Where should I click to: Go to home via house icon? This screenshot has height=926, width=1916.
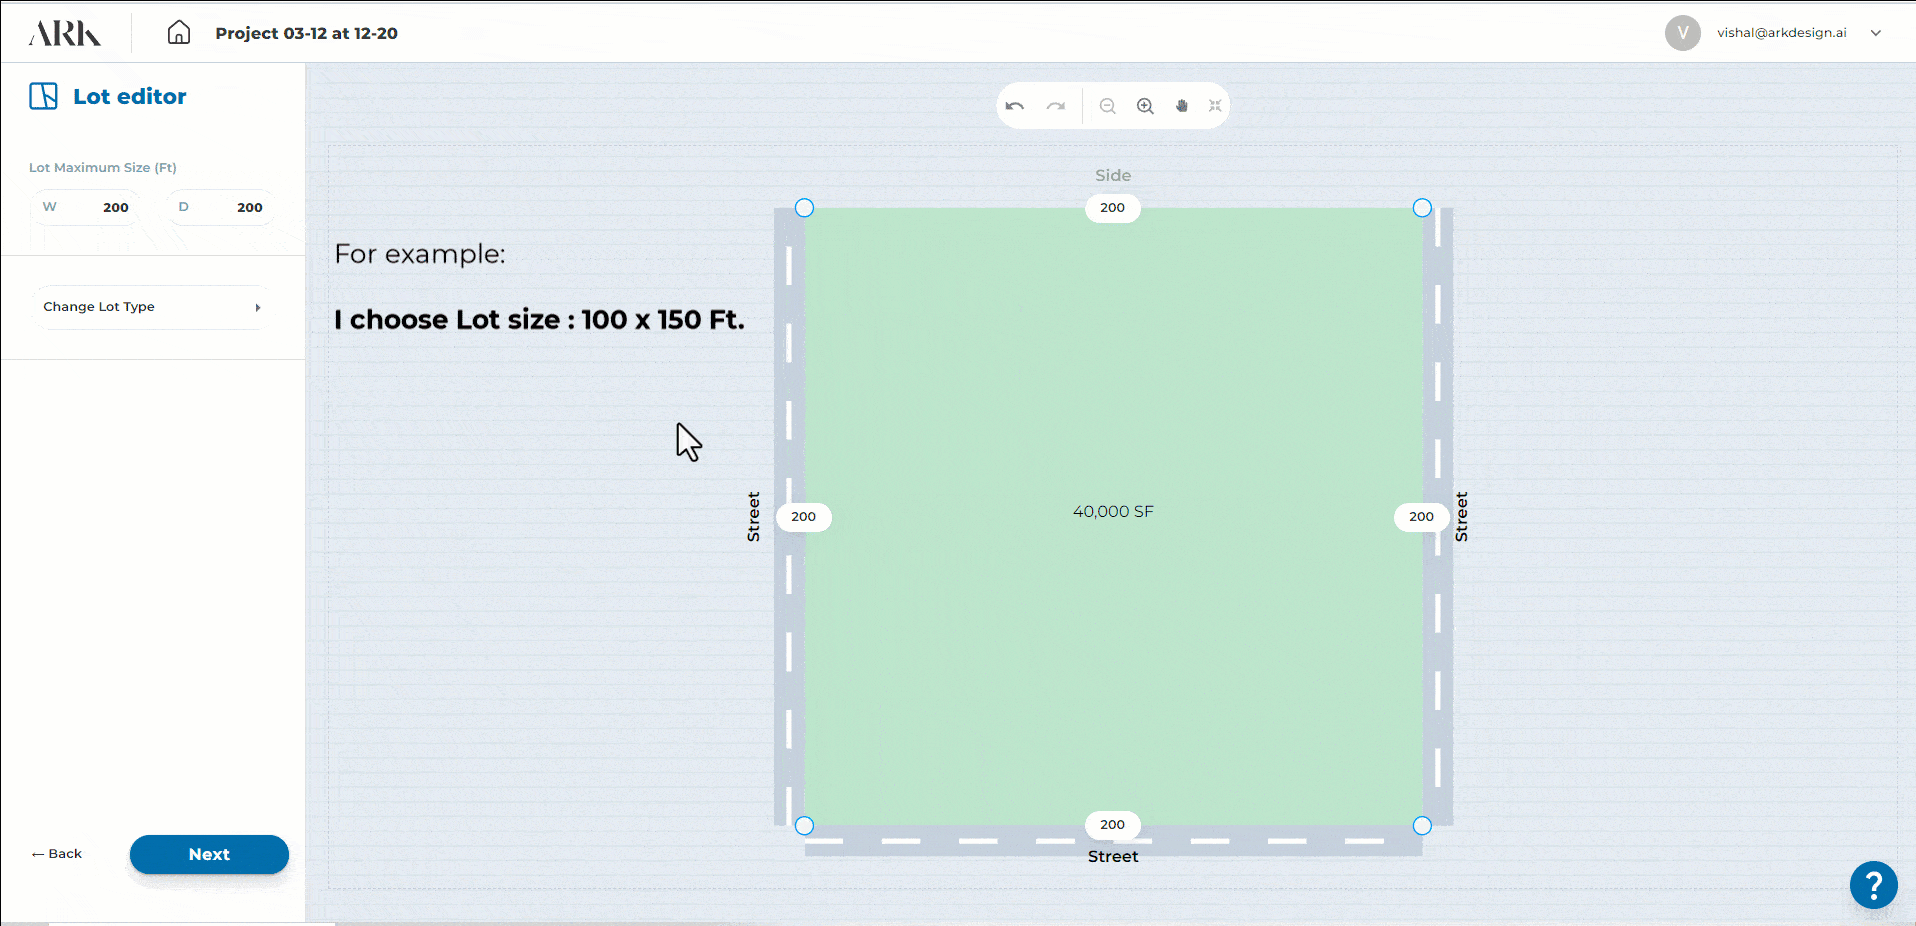pos(179,33)
